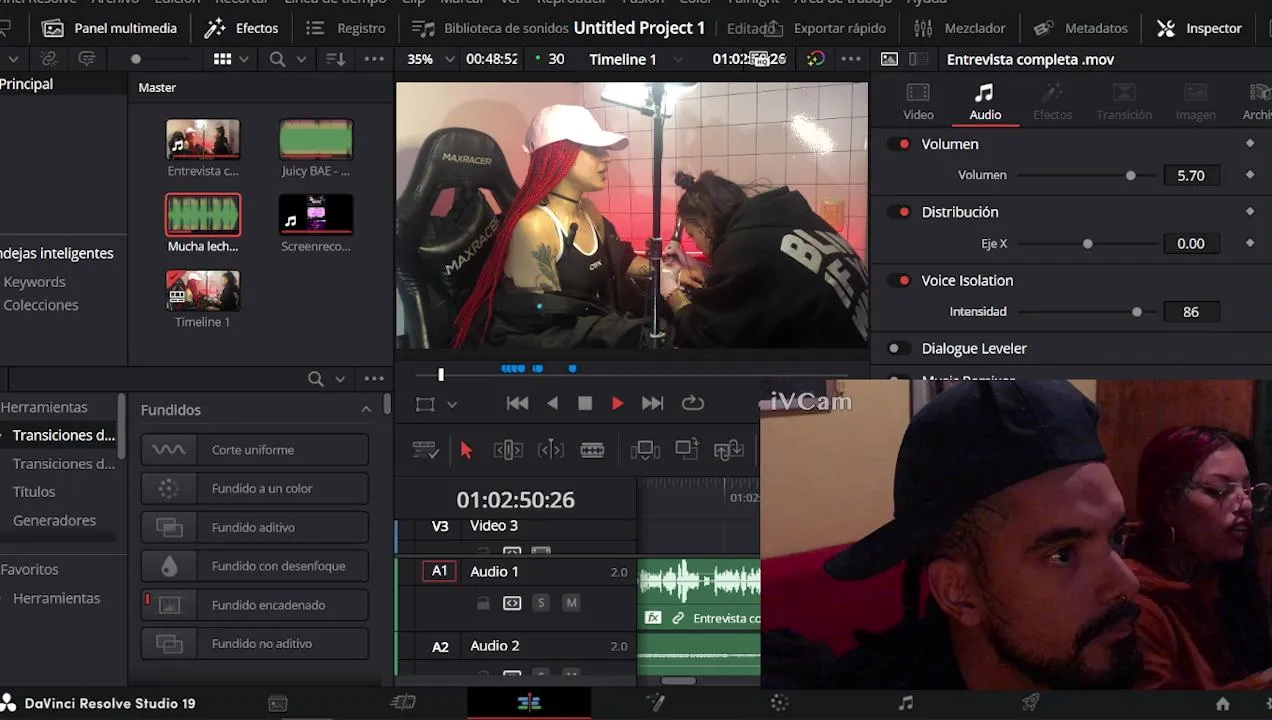Click the fx badge on Entrevista clip
Image resolution: width=1272 pixels, height=720 pixels.
click(x=653, y=618)
